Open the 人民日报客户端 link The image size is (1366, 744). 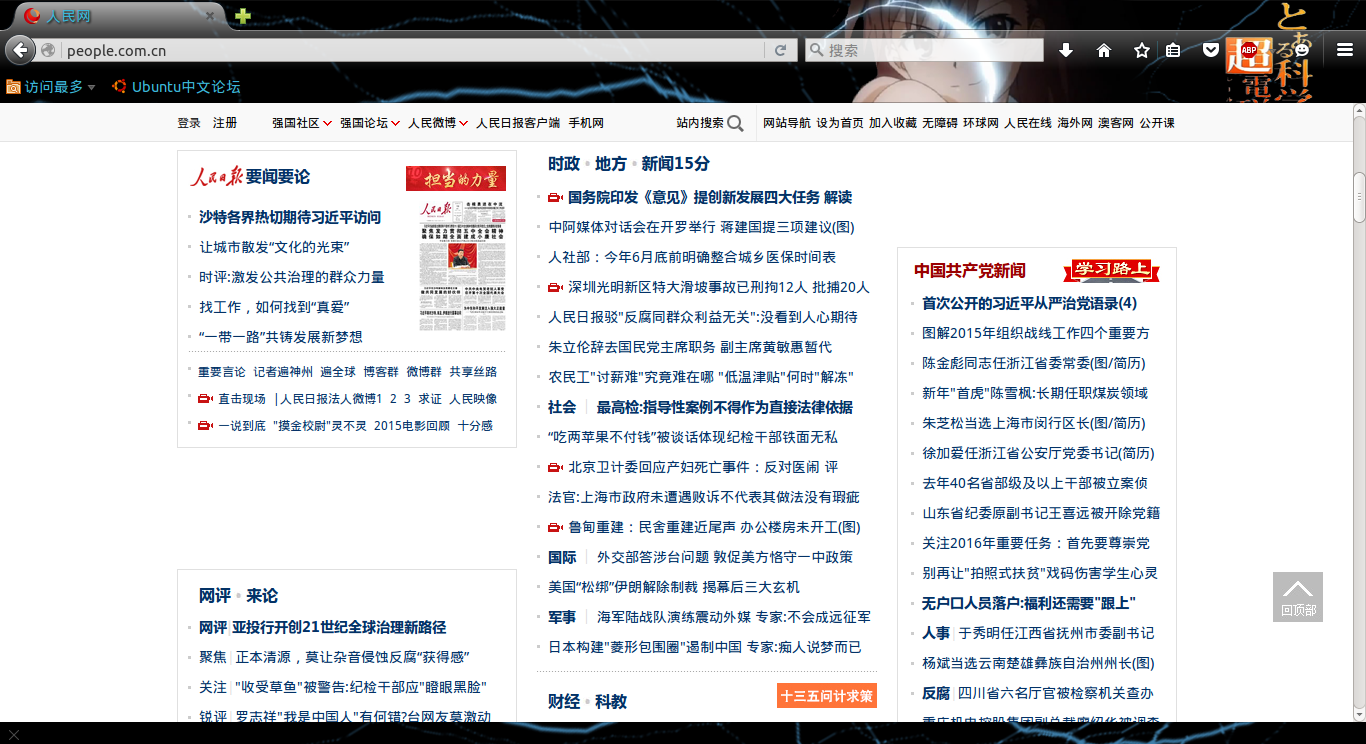point(518,123)
